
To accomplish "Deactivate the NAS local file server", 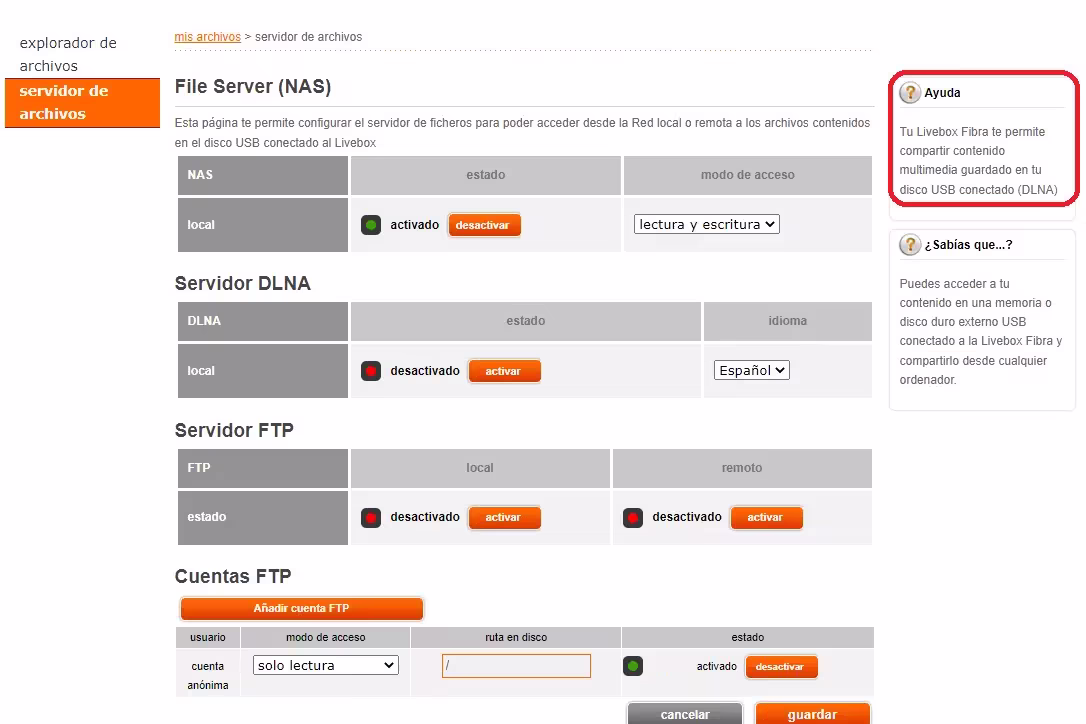I will 484,225.
